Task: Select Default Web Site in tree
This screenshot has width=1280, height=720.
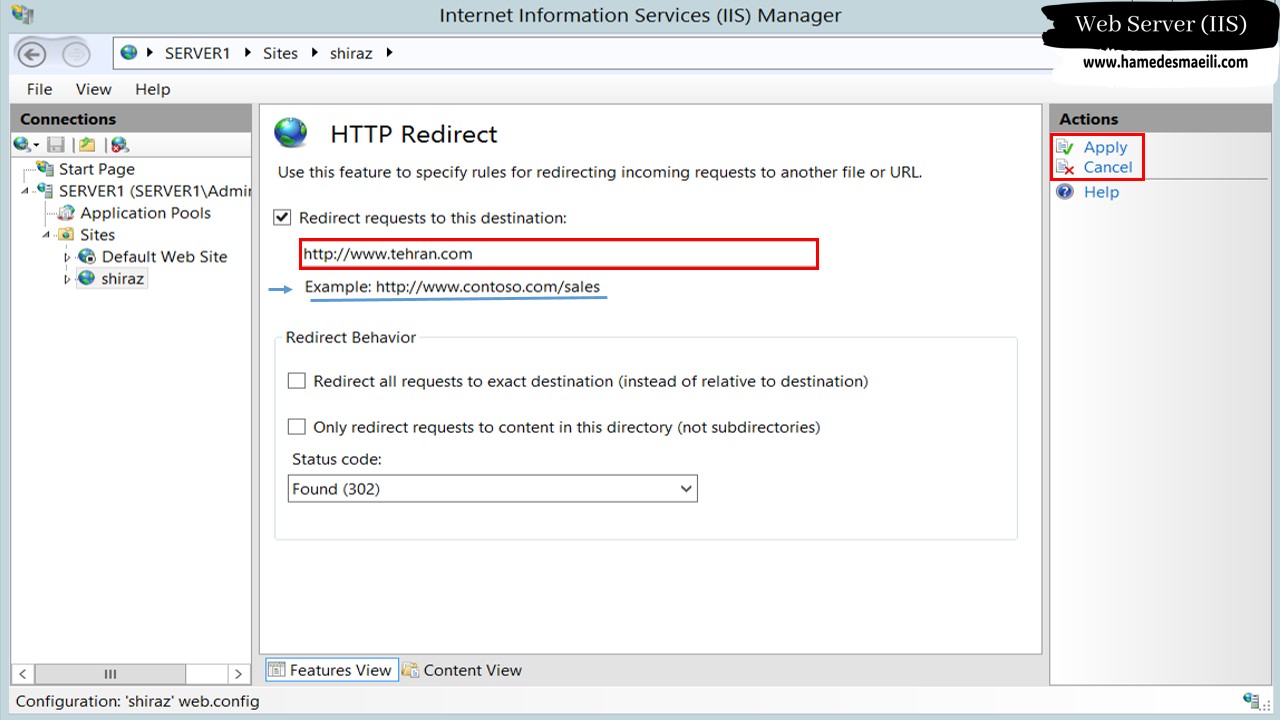Action: click(x=164, y=257)
